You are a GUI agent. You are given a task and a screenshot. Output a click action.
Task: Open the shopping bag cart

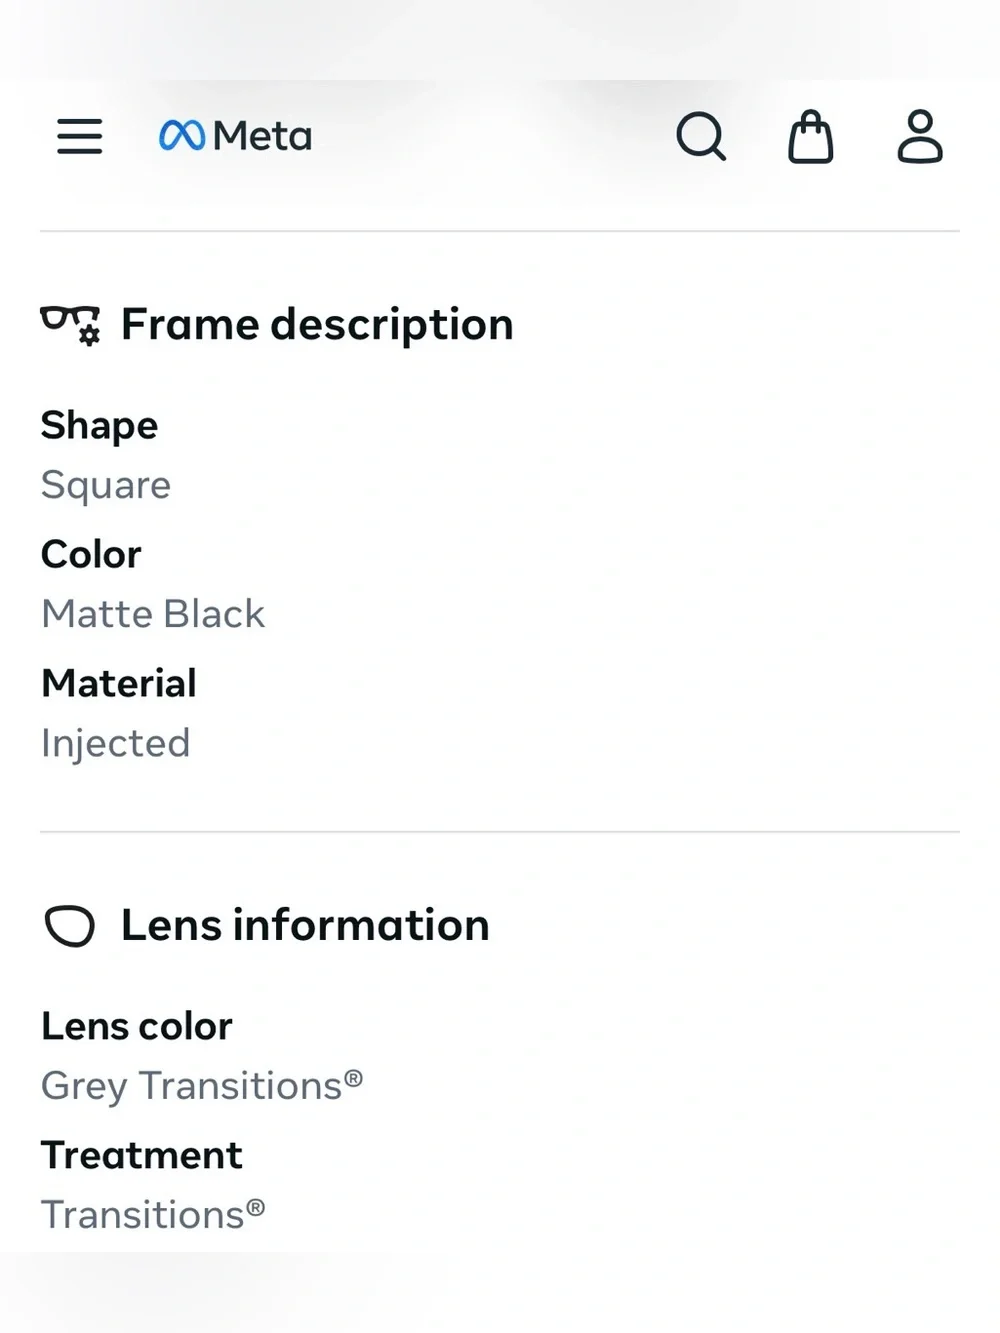tap(811, 136)
